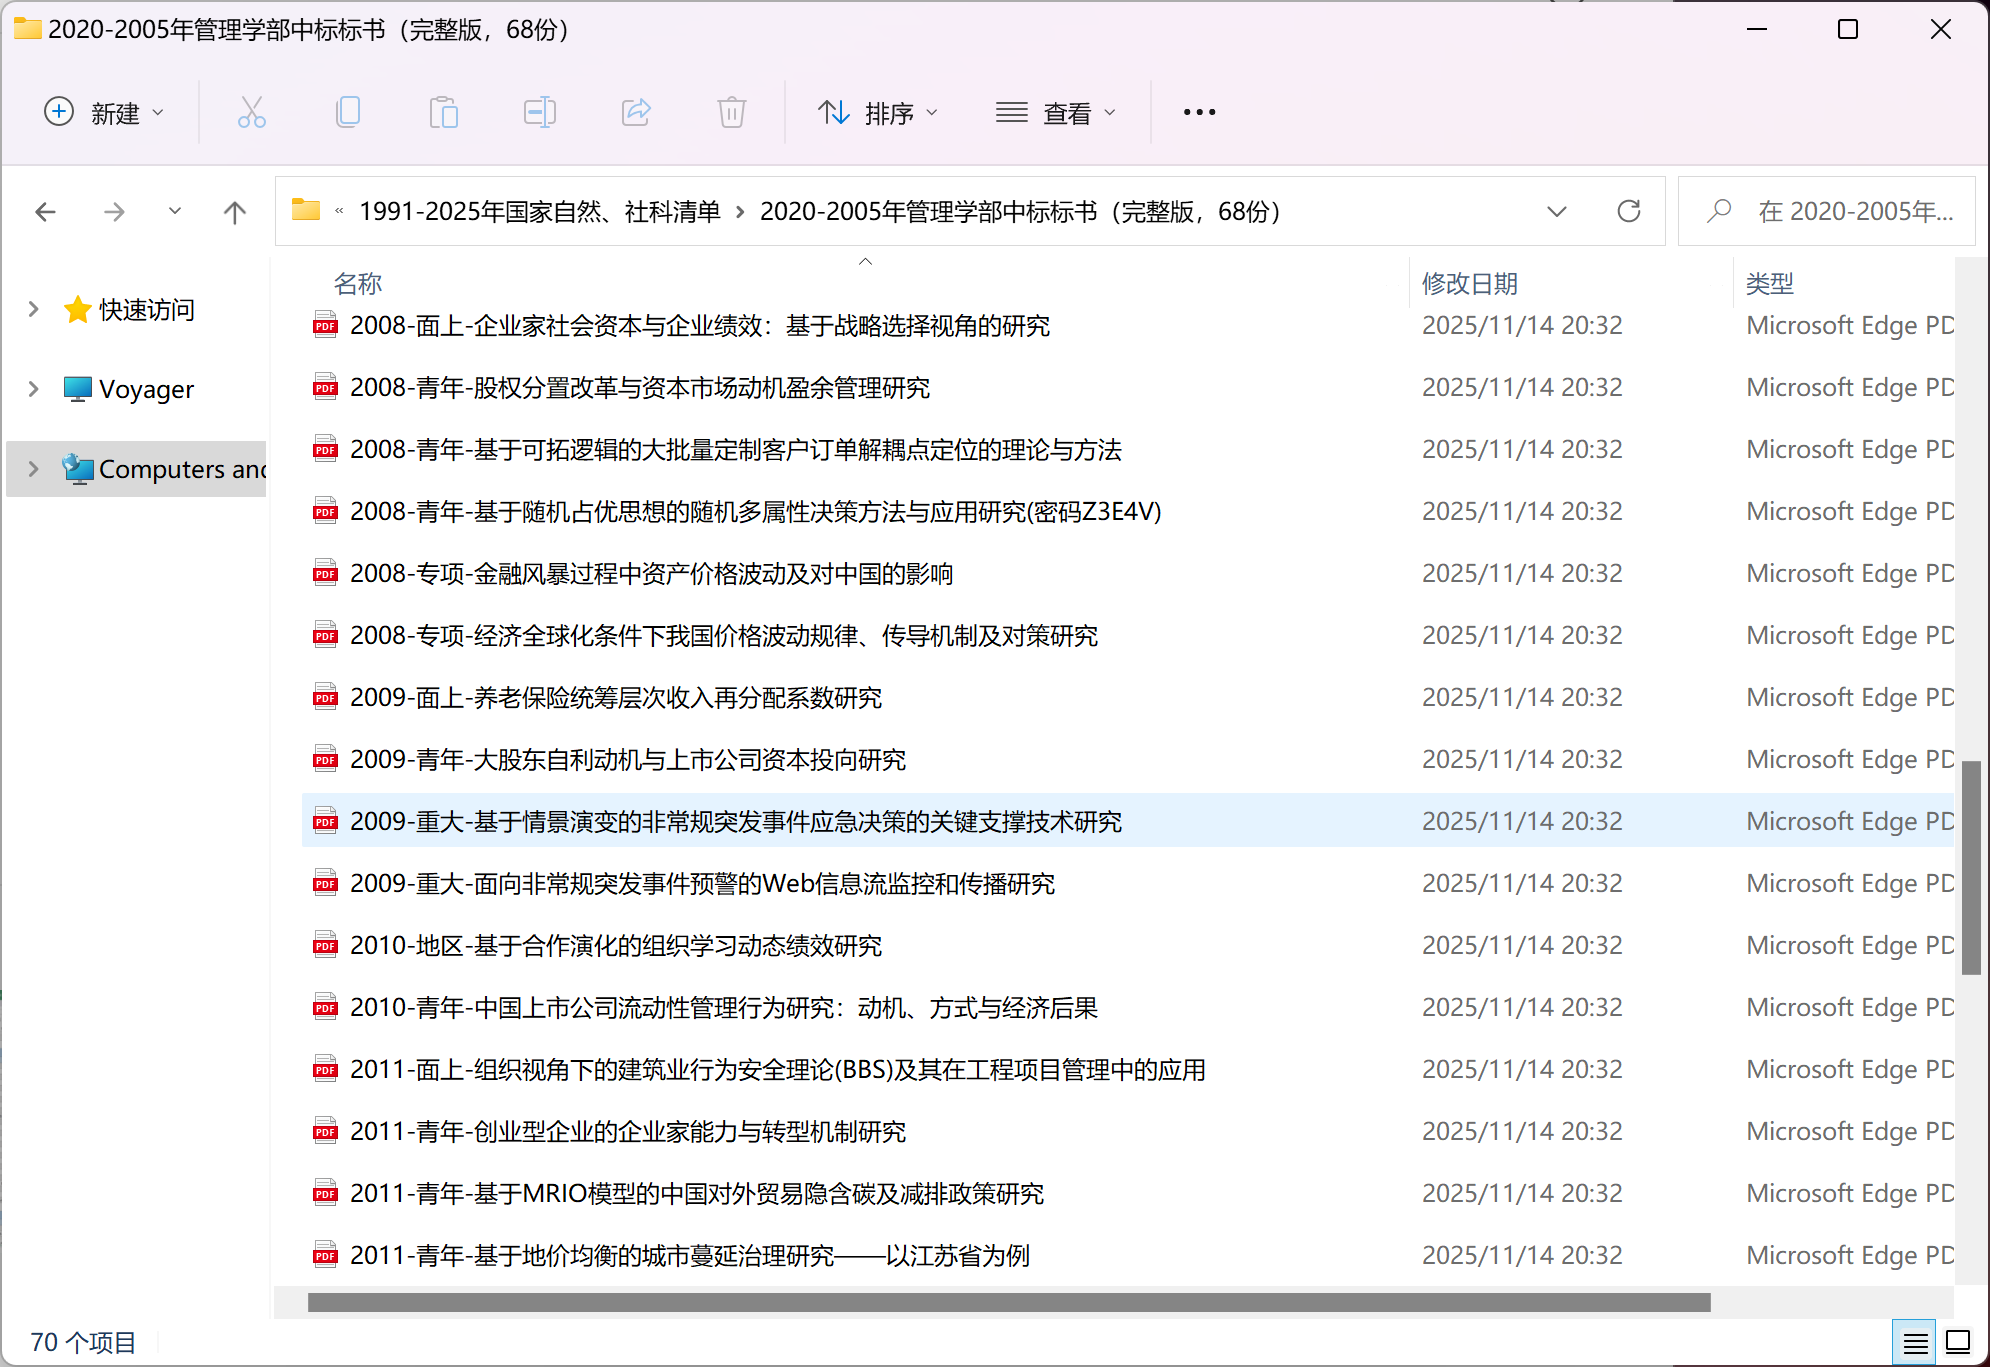
Task: Open the 排序 sort menu
Action: [878, 113]
